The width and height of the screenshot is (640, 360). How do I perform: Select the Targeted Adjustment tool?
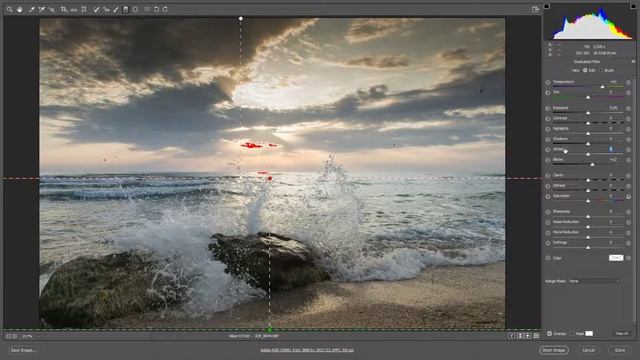(x=51, y=9)
